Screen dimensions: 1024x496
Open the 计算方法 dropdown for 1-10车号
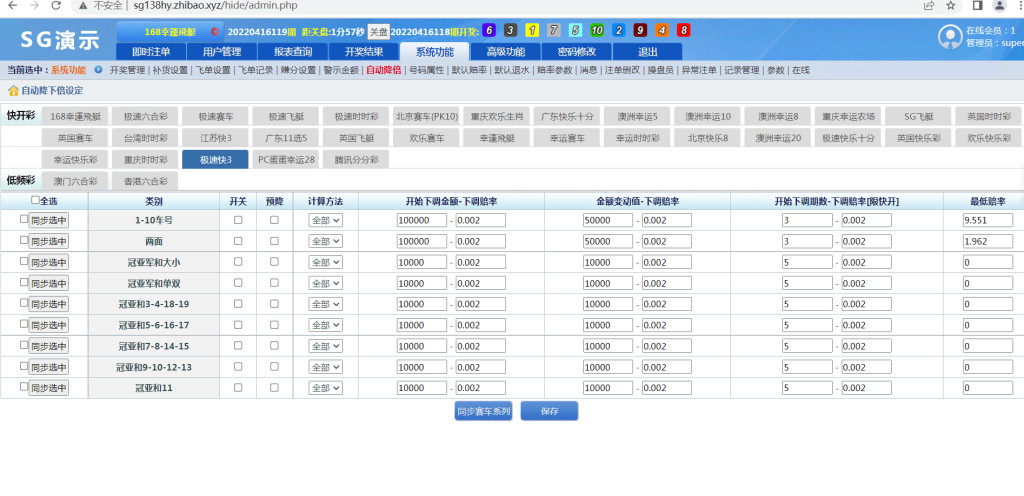[325, 220]
